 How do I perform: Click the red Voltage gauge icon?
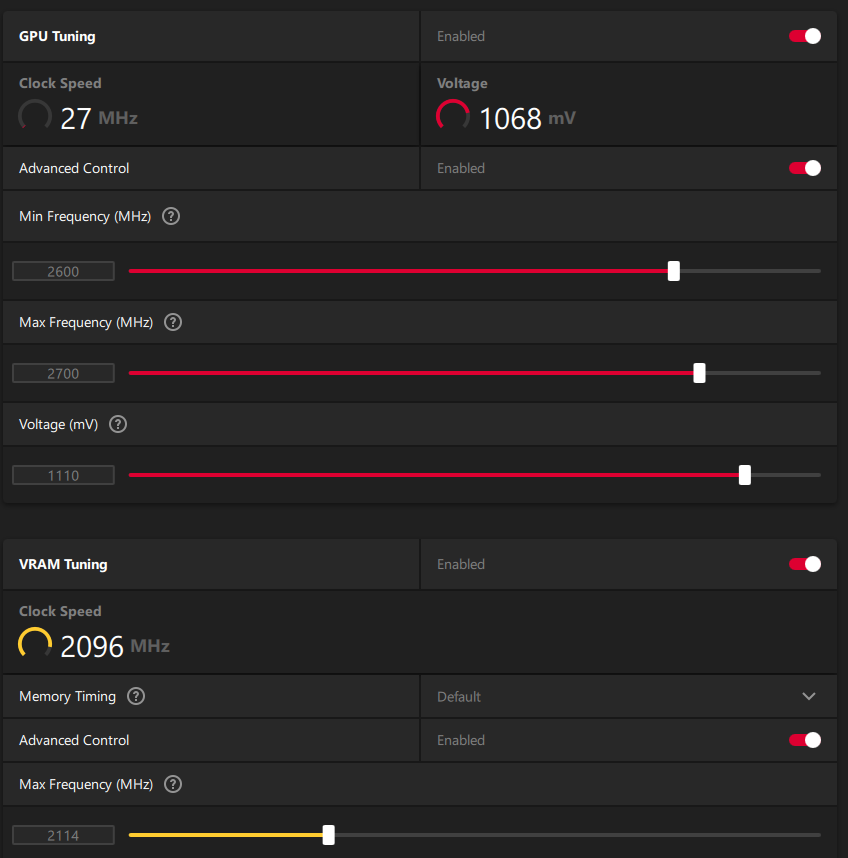tap(452, 115)
